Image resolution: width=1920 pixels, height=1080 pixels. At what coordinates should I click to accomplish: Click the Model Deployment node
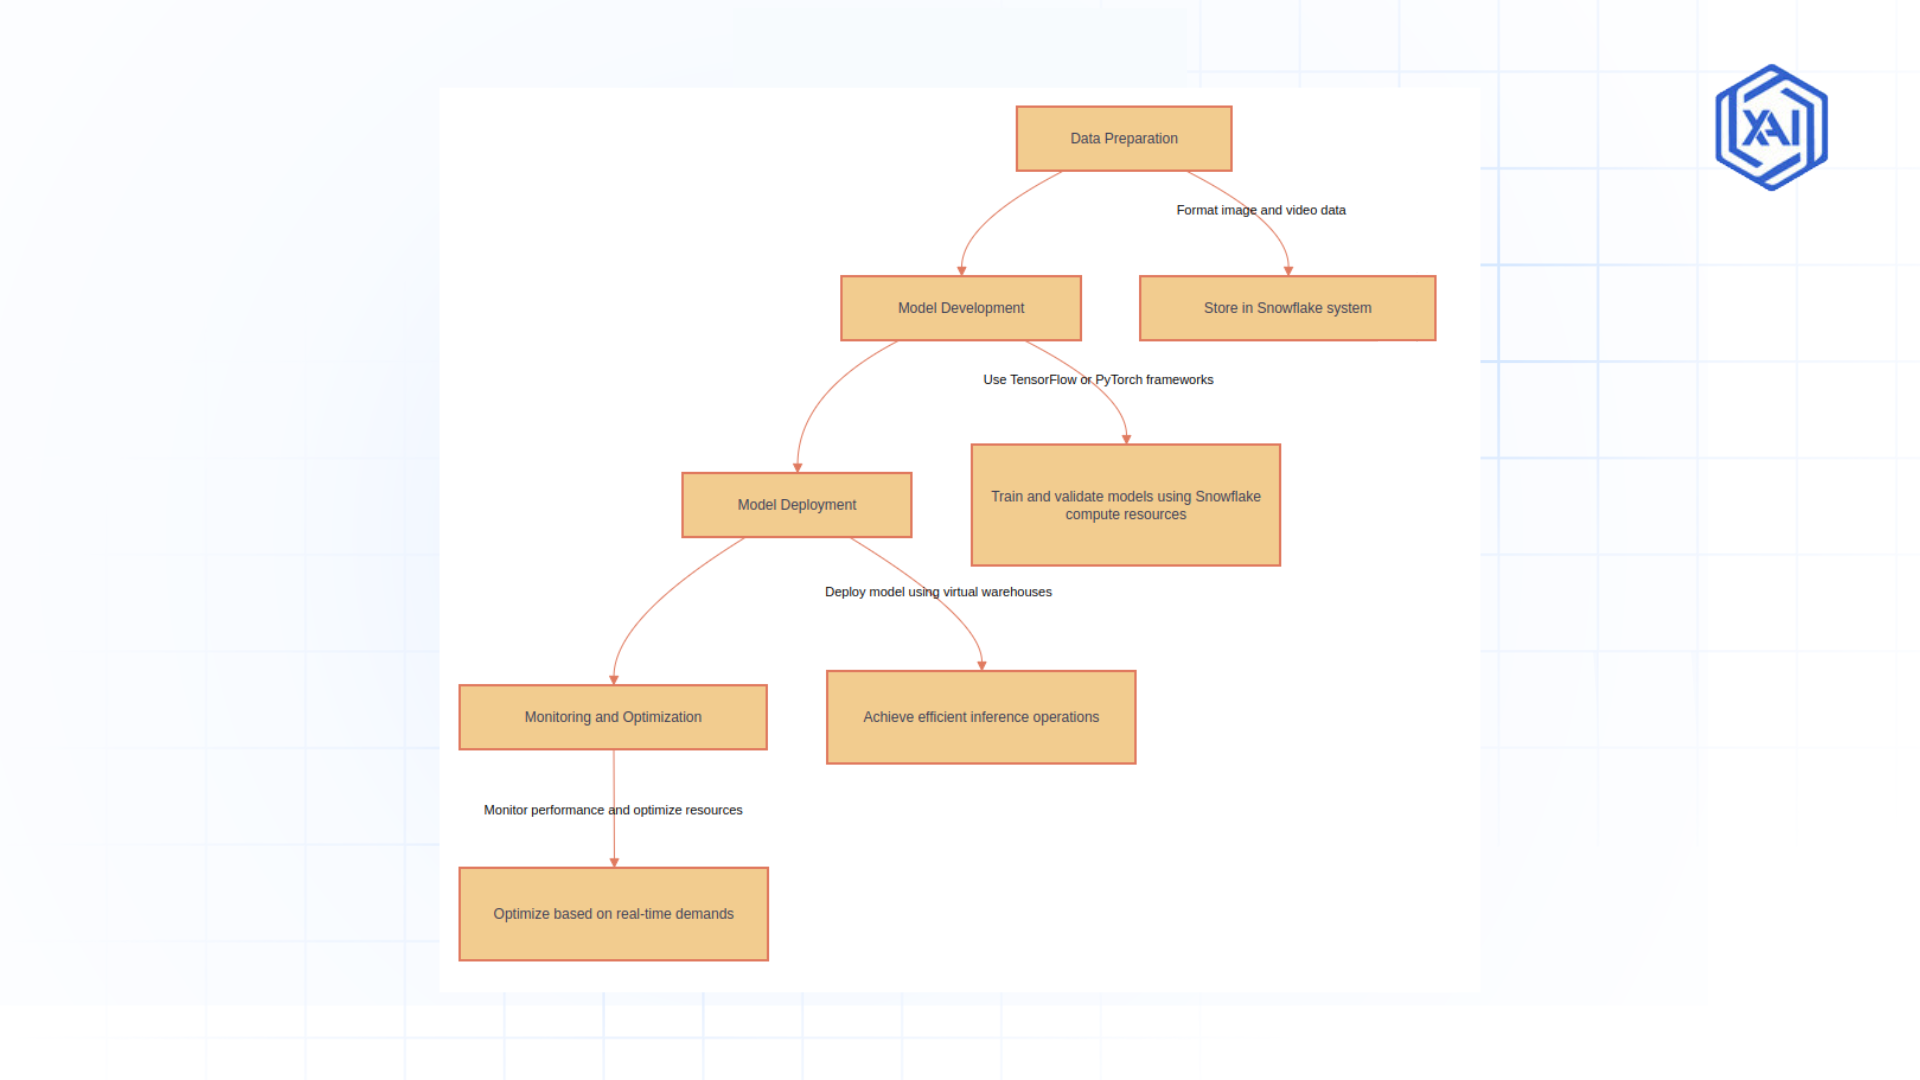[x=795, y=504]
